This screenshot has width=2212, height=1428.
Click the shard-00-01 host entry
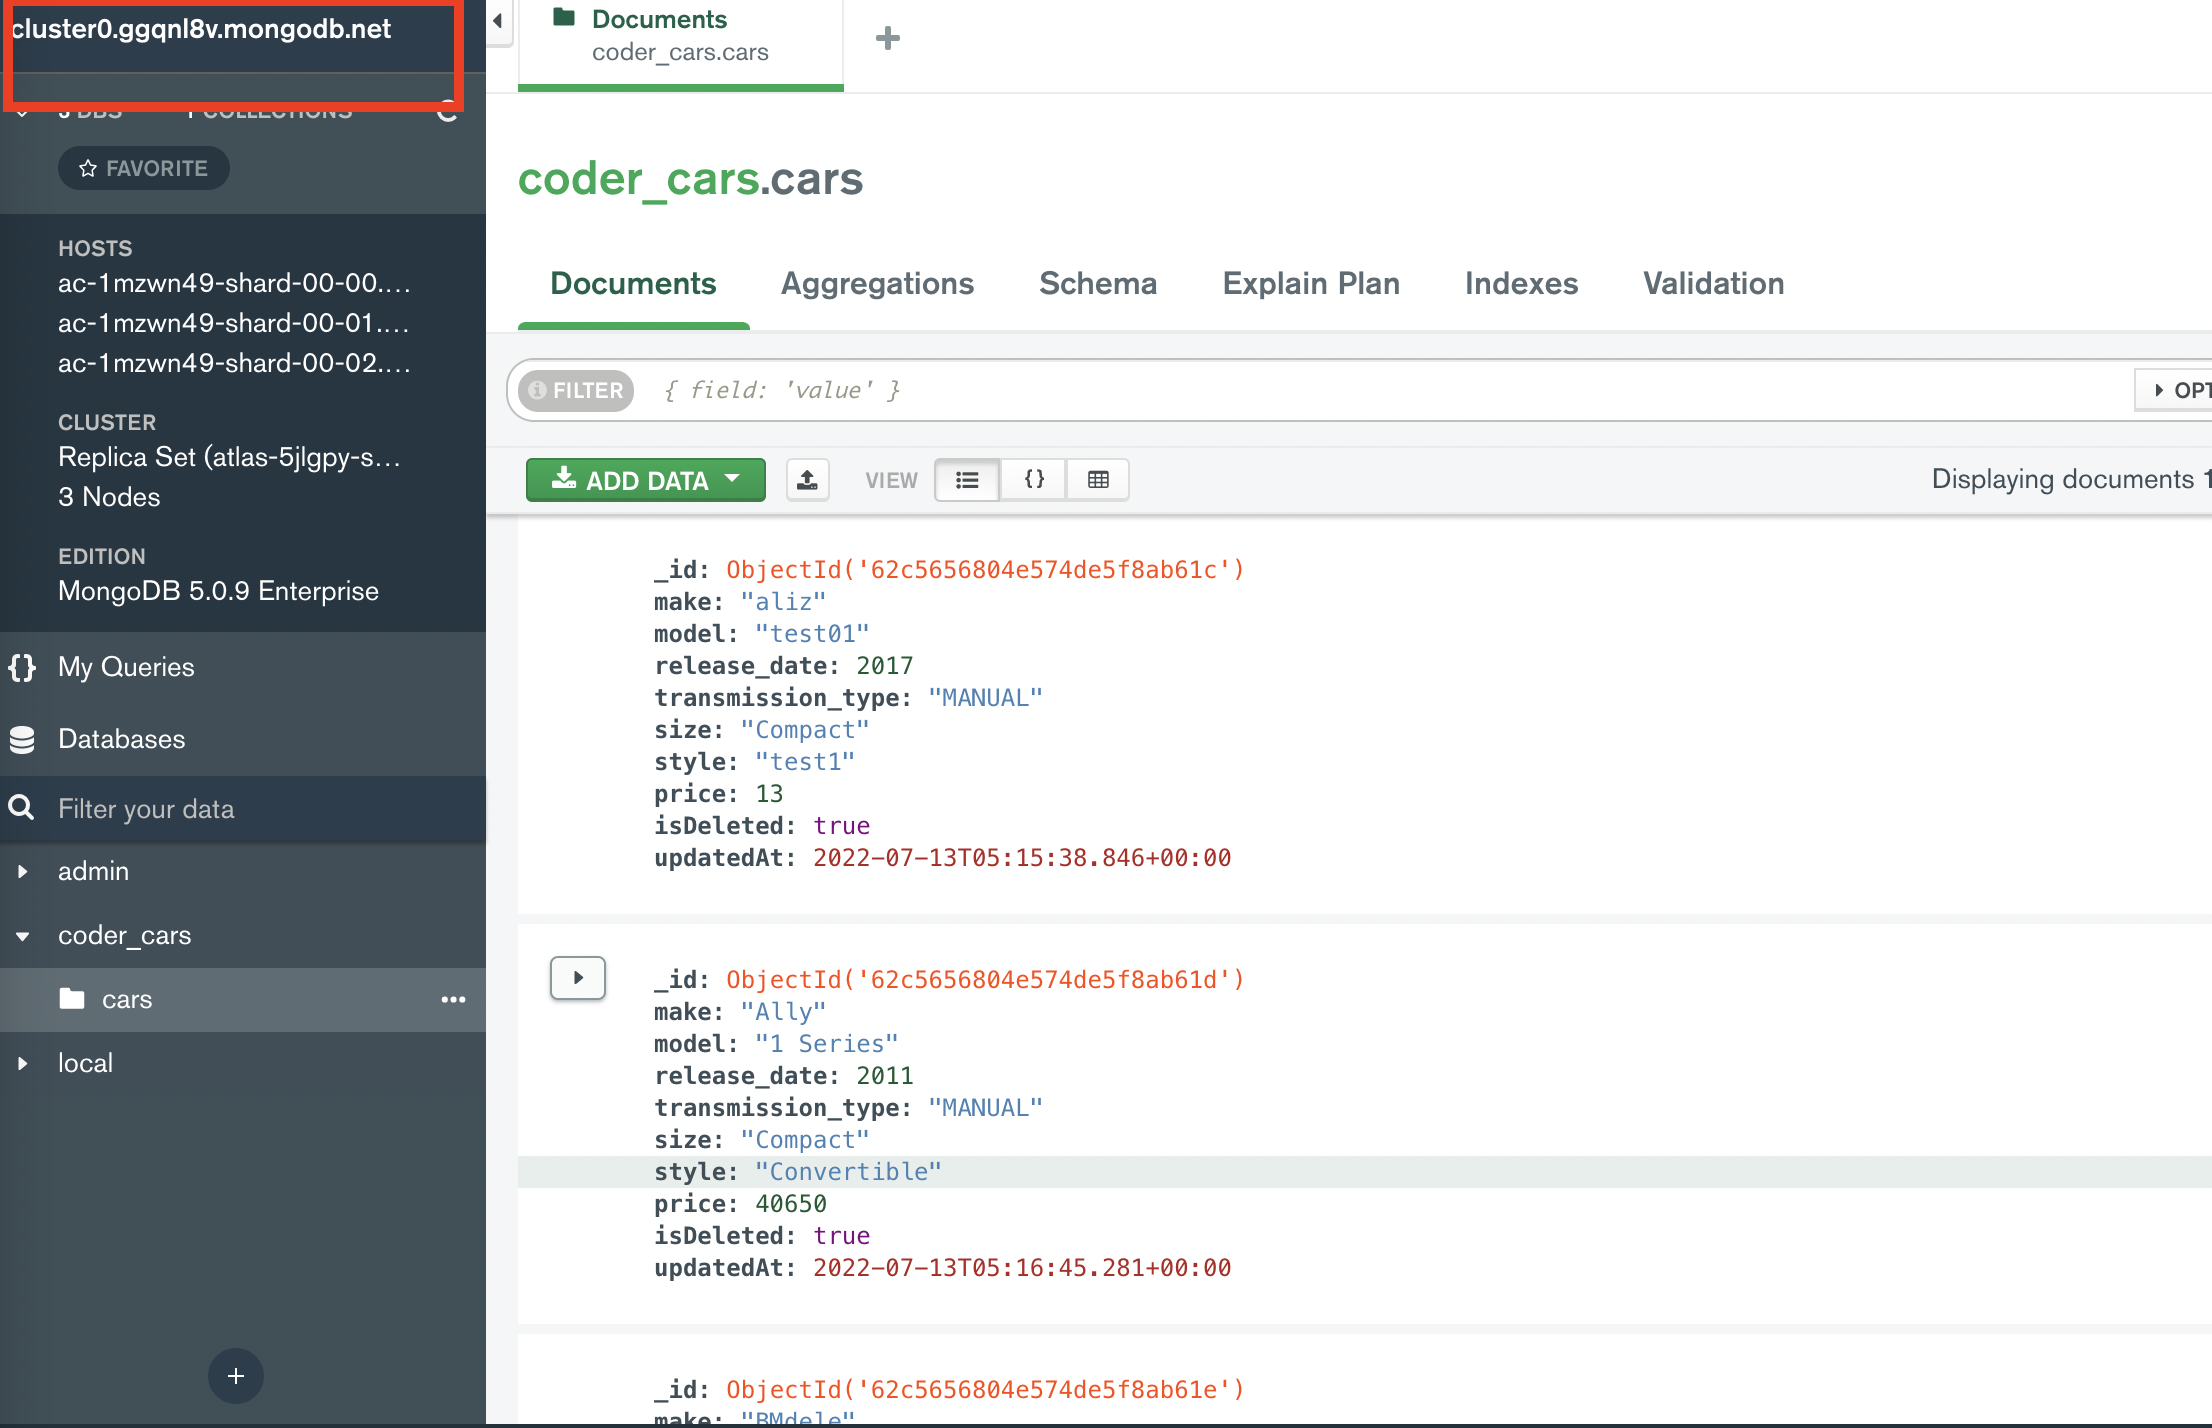pos(234,323)
